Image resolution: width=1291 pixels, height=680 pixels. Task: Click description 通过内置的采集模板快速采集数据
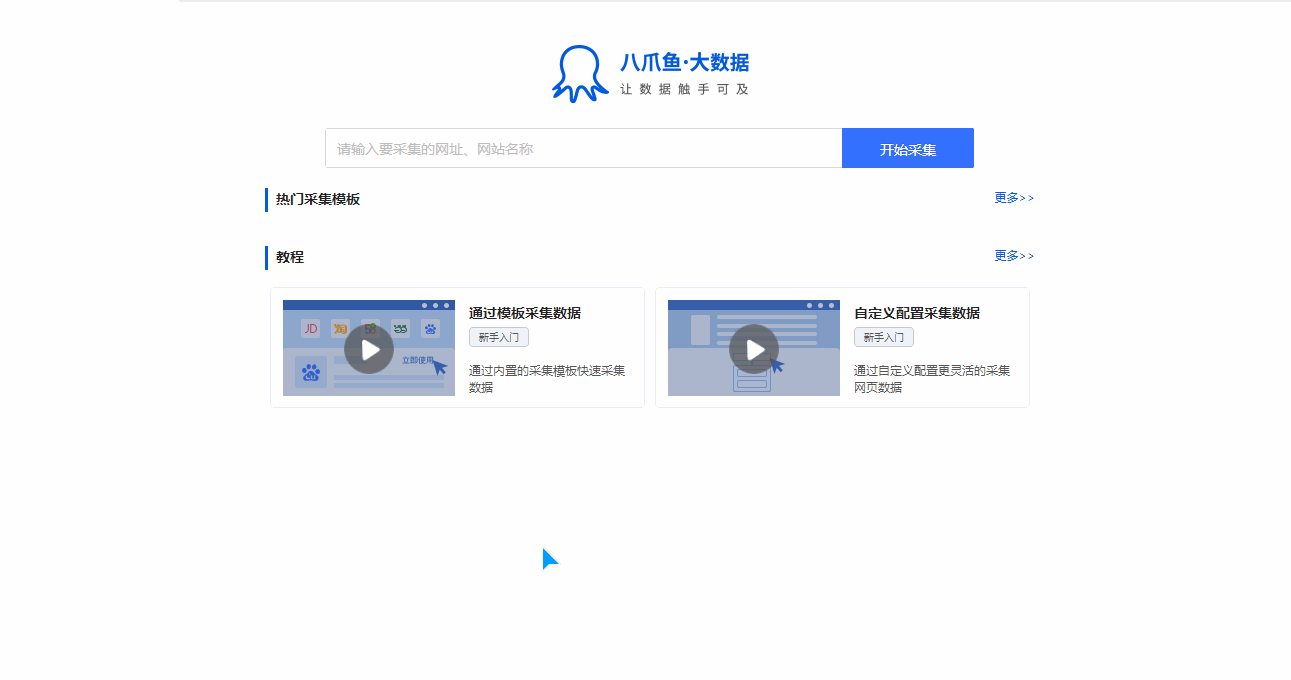click(547, 378)
